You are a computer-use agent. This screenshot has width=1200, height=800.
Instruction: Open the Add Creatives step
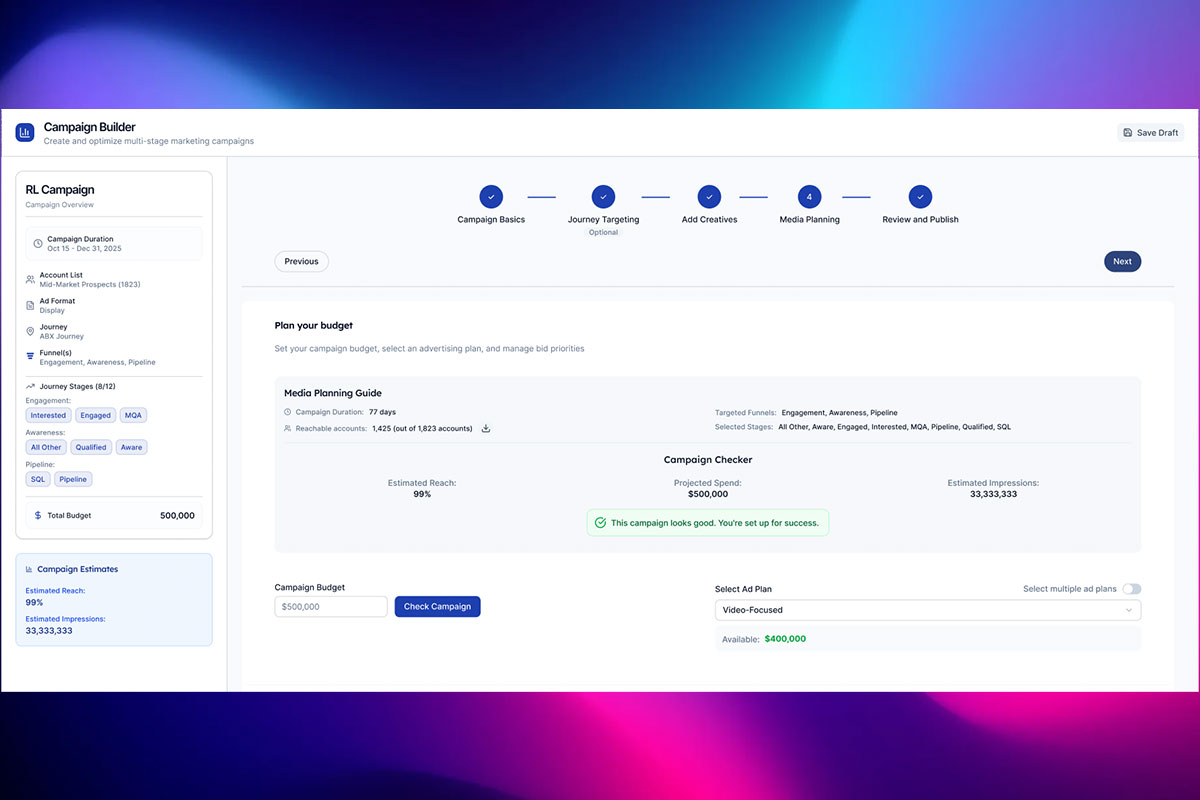coord(709,197)
